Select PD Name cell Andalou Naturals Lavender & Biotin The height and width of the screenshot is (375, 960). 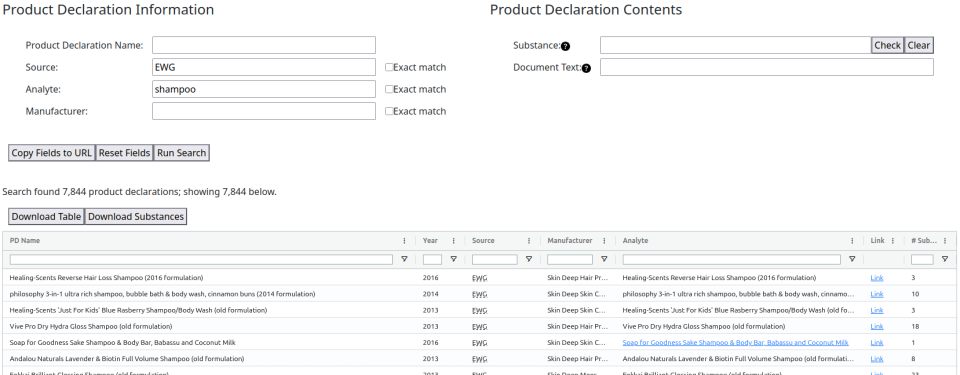tap(127, 359)
